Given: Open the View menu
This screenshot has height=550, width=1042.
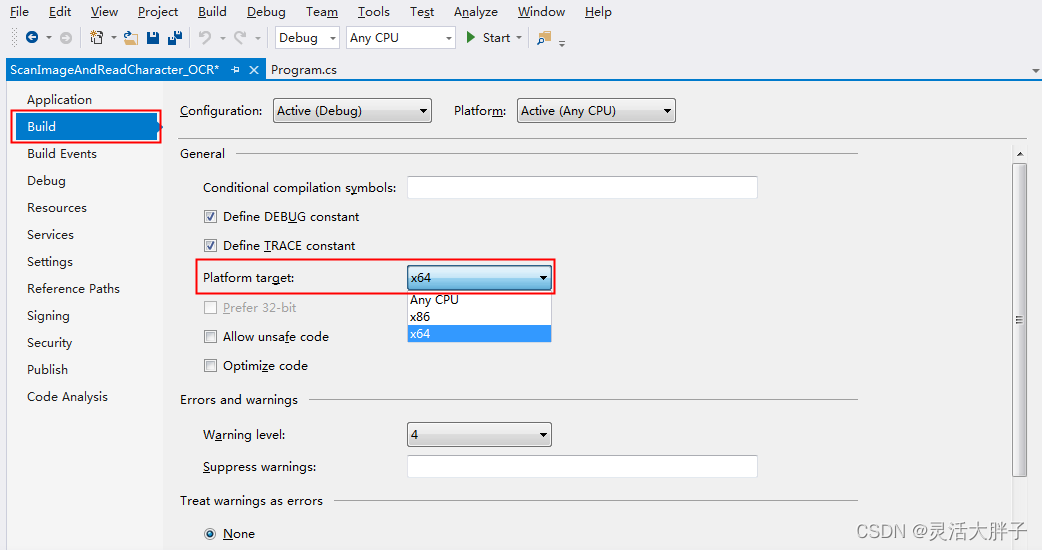Looking at the screenshot, I should coord(104,12).
